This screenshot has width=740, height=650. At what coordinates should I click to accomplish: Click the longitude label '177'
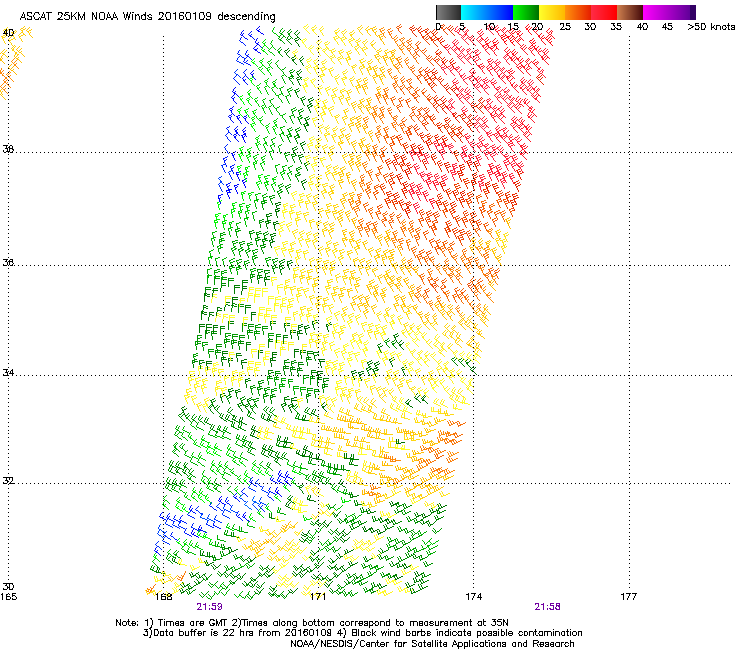point(629,597)
